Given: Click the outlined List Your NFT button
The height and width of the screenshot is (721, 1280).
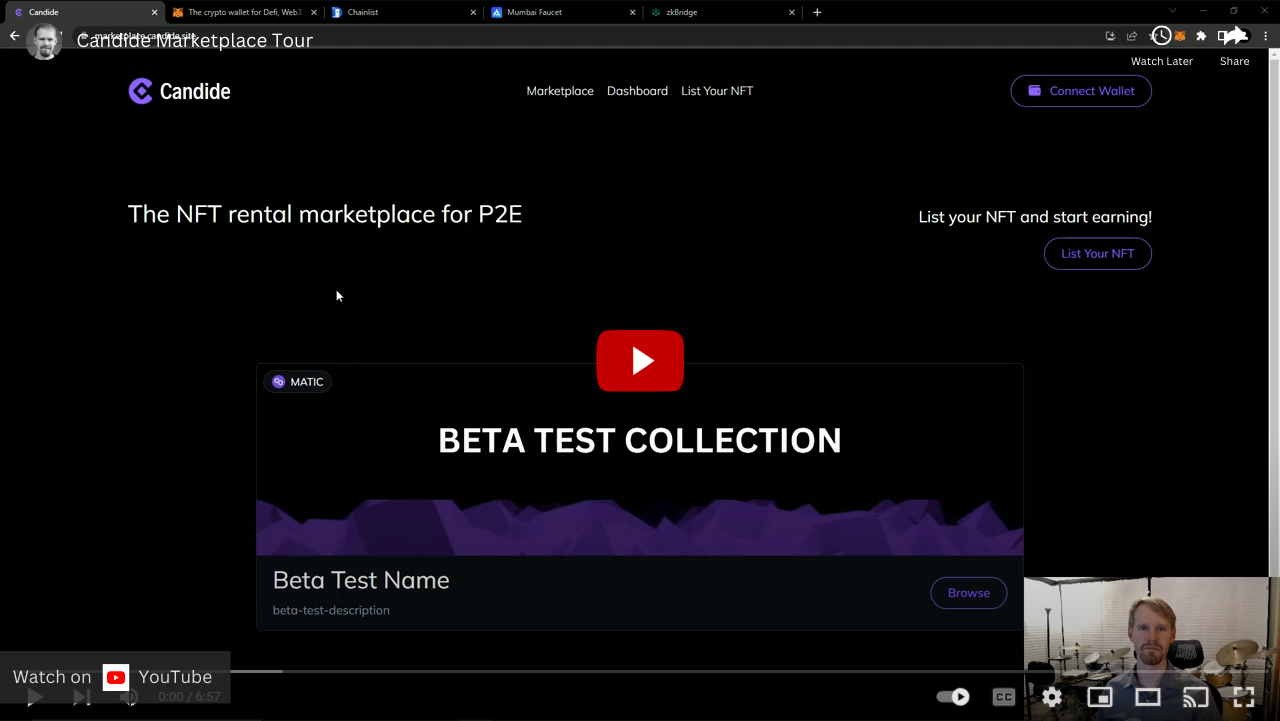Looking at the screenshot, I should pyautogui.click(x=1097, y=253).
